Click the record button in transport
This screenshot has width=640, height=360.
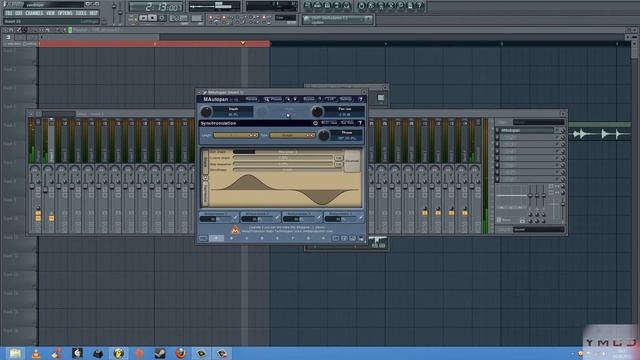pos(162,18)
